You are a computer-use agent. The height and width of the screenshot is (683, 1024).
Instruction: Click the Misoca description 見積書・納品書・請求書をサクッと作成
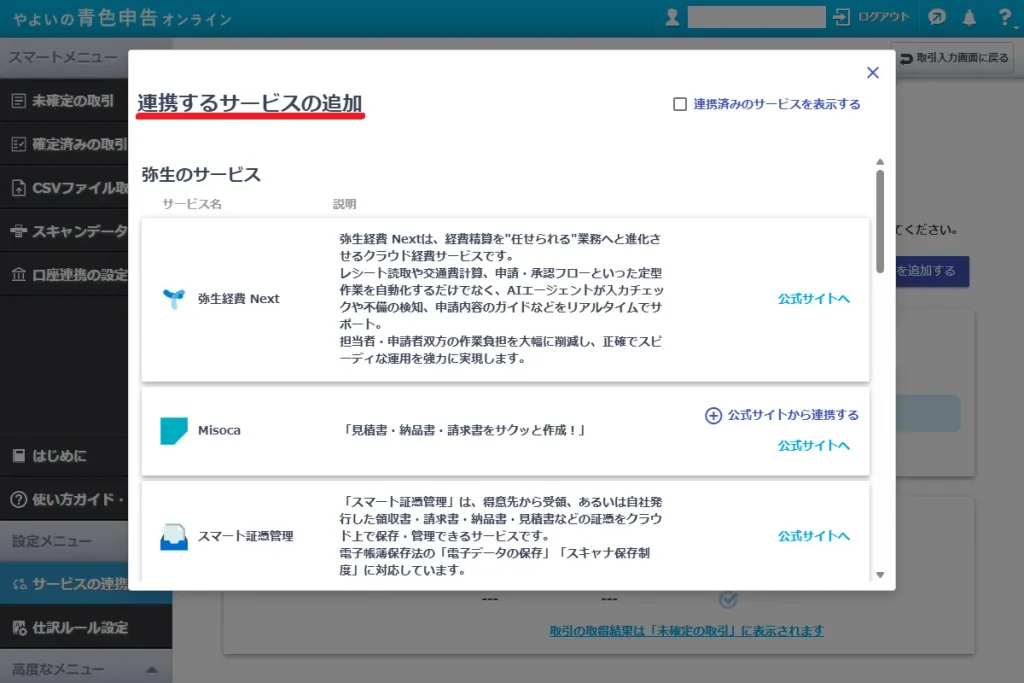[464, 430]
